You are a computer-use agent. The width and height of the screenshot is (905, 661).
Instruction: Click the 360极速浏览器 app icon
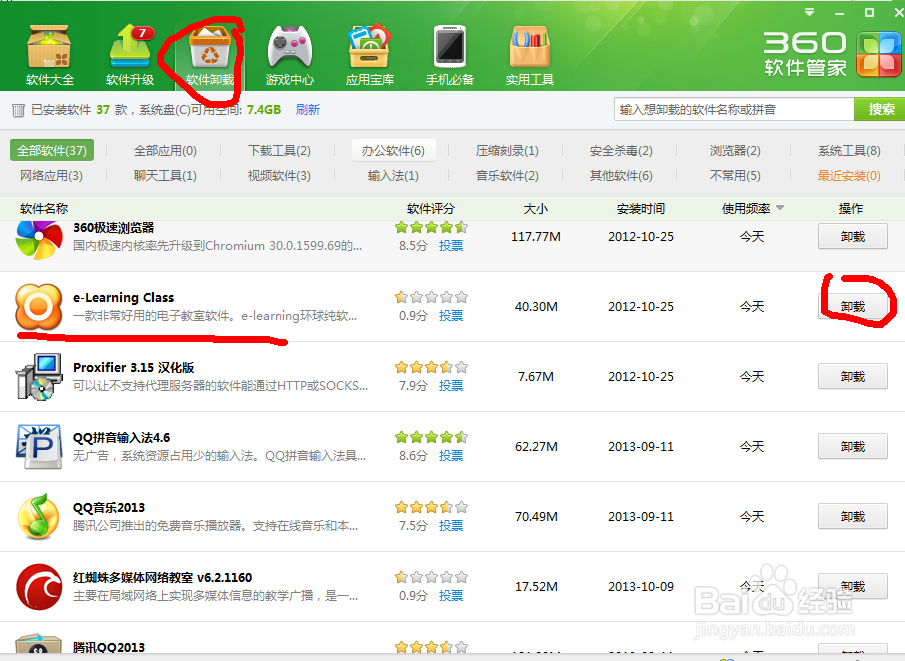(39, 240)
